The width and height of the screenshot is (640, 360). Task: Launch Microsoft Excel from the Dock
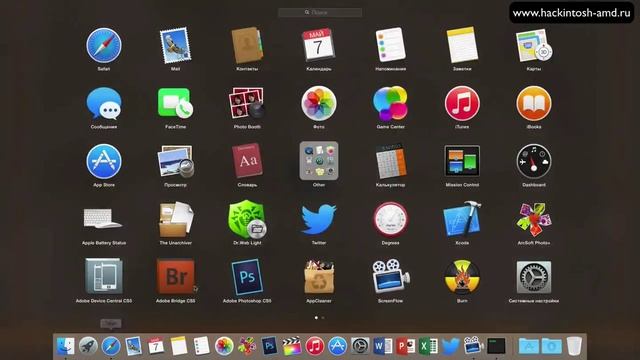[x=428, y=347]
